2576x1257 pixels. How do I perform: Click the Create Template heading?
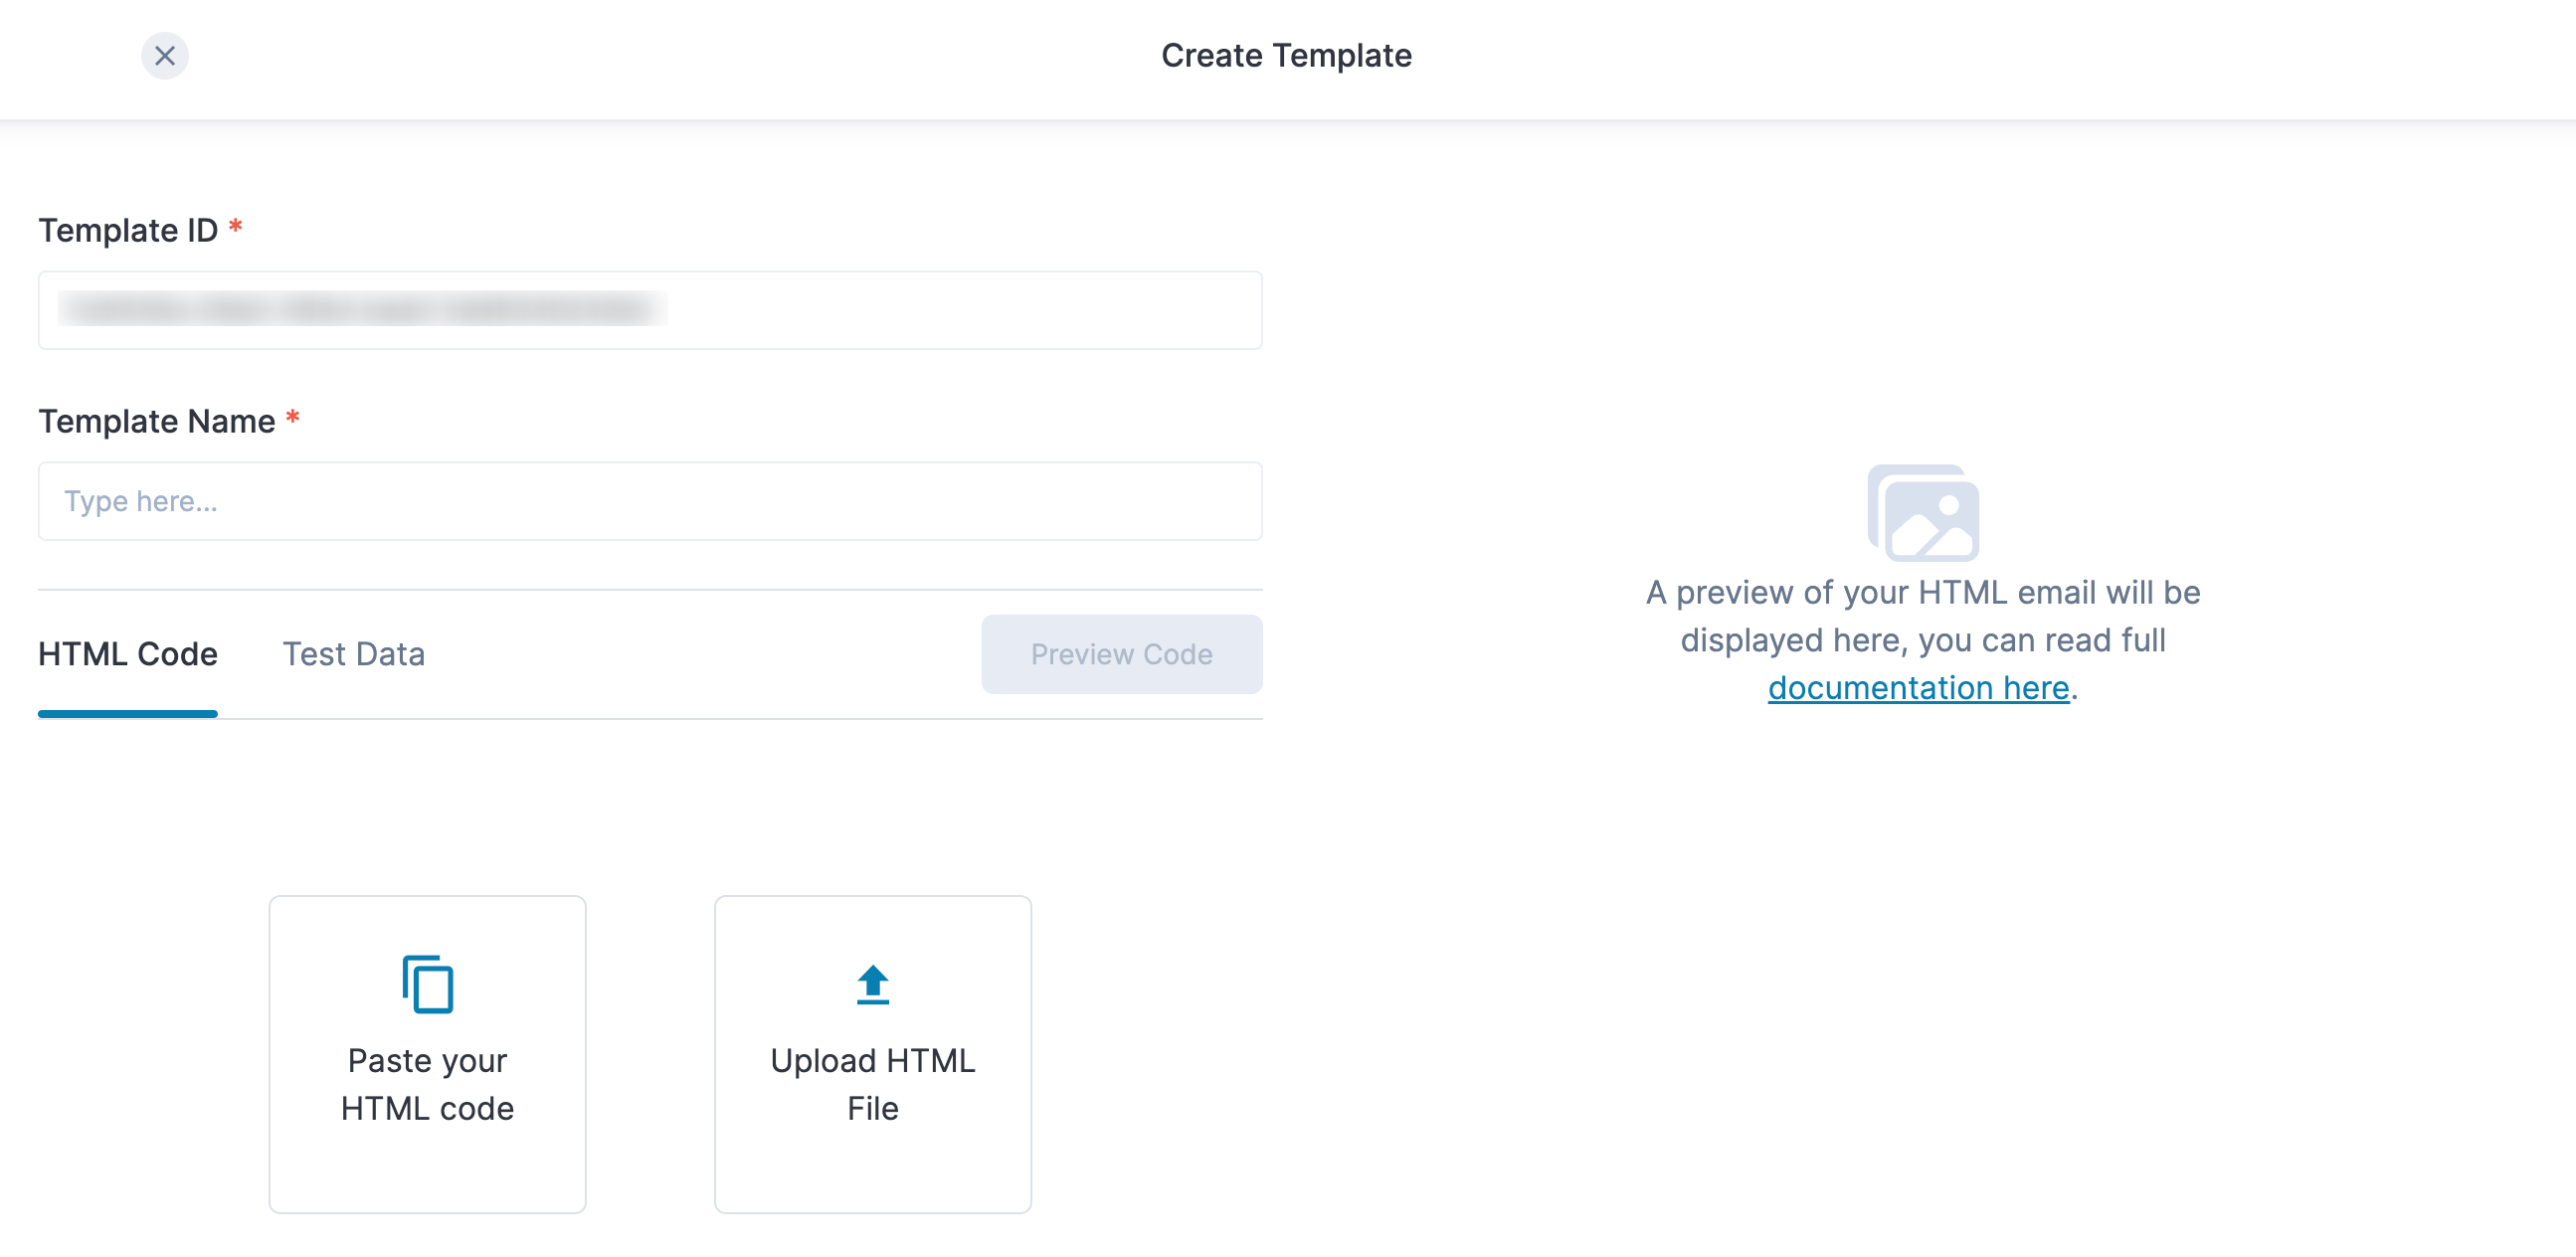1286,56
